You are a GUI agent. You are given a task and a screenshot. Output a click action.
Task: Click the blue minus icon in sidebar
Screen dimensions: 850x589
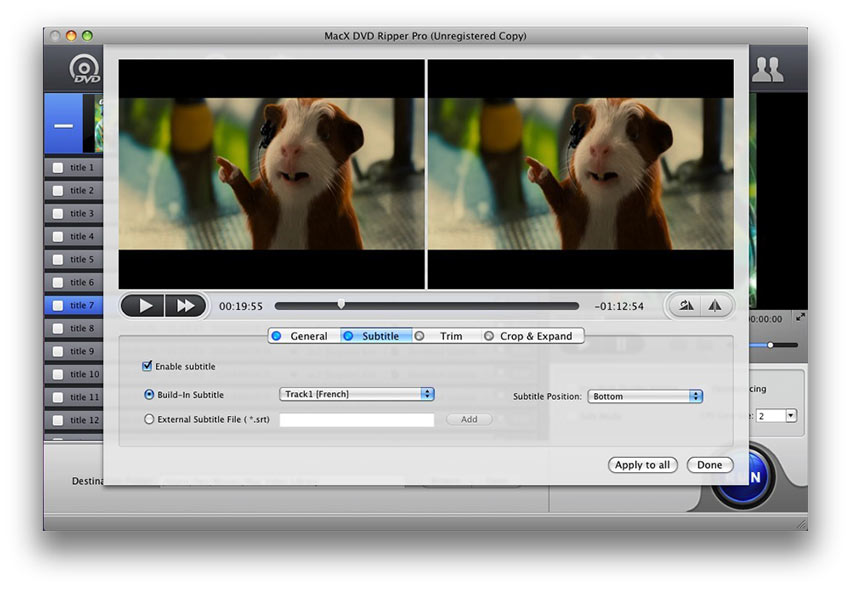pos(63,125)
